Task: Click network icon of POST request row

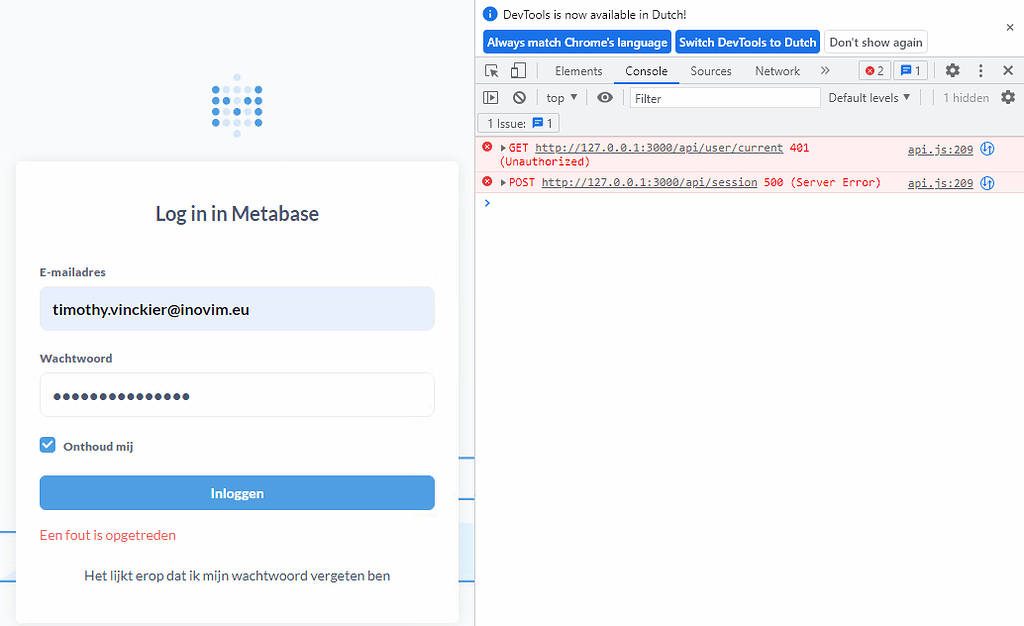Action: click(987, 183)
